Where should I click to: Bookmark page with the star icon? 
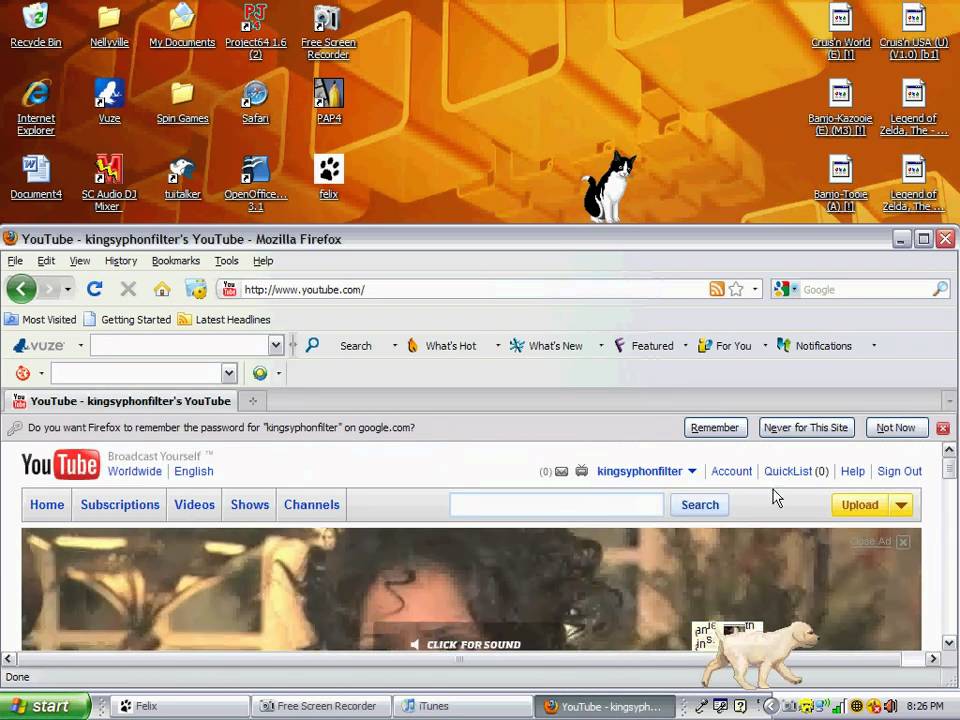point(737,289)
